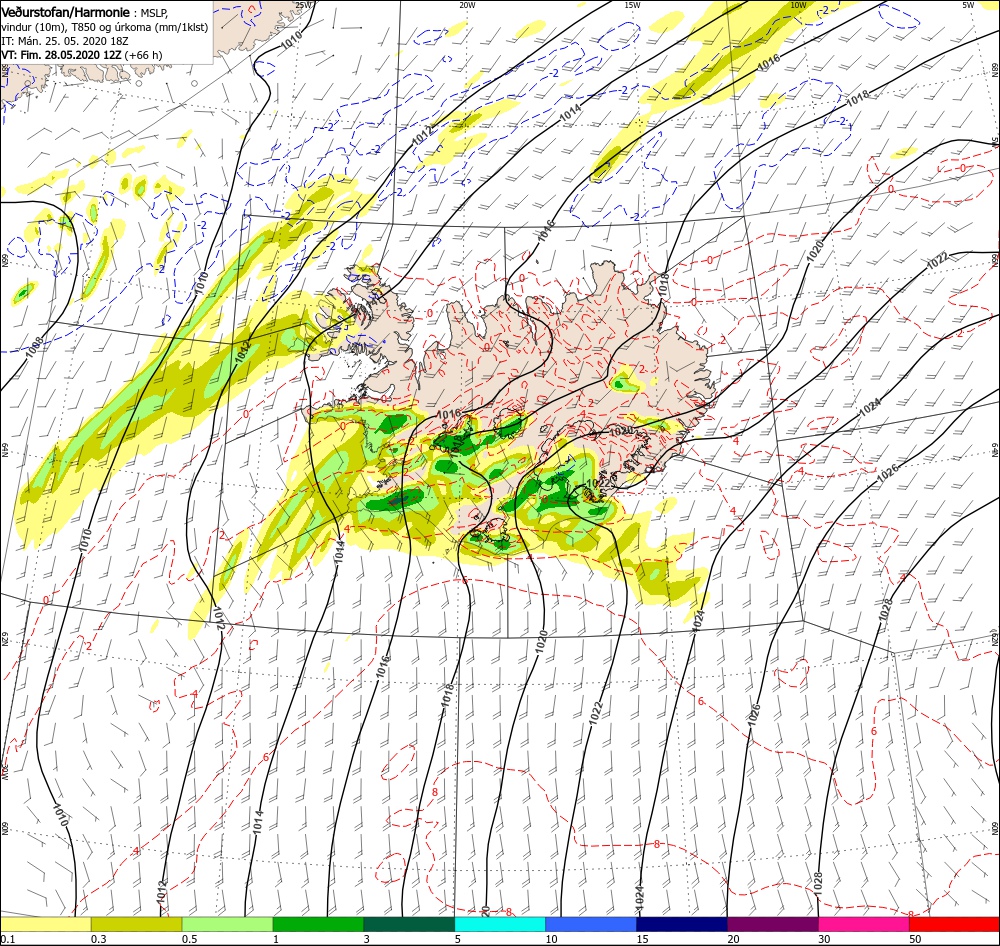Screen dimensions: 1000x946
Task: Pick the cyan 5–10 mm legend swatch
Action: click(x=500, y=925)
